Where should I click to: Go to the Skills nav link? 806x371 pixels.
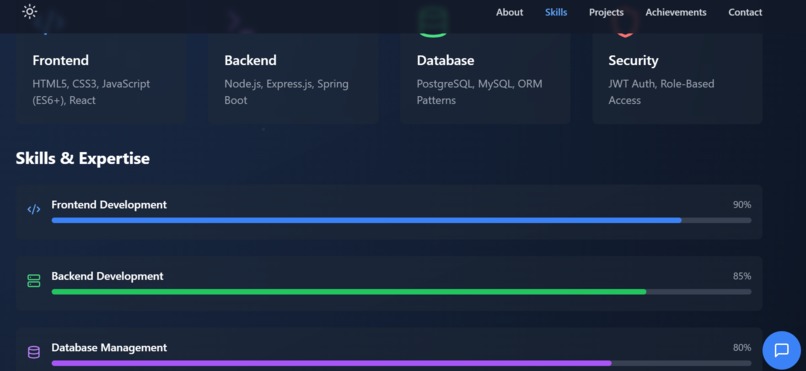(556, 12)
